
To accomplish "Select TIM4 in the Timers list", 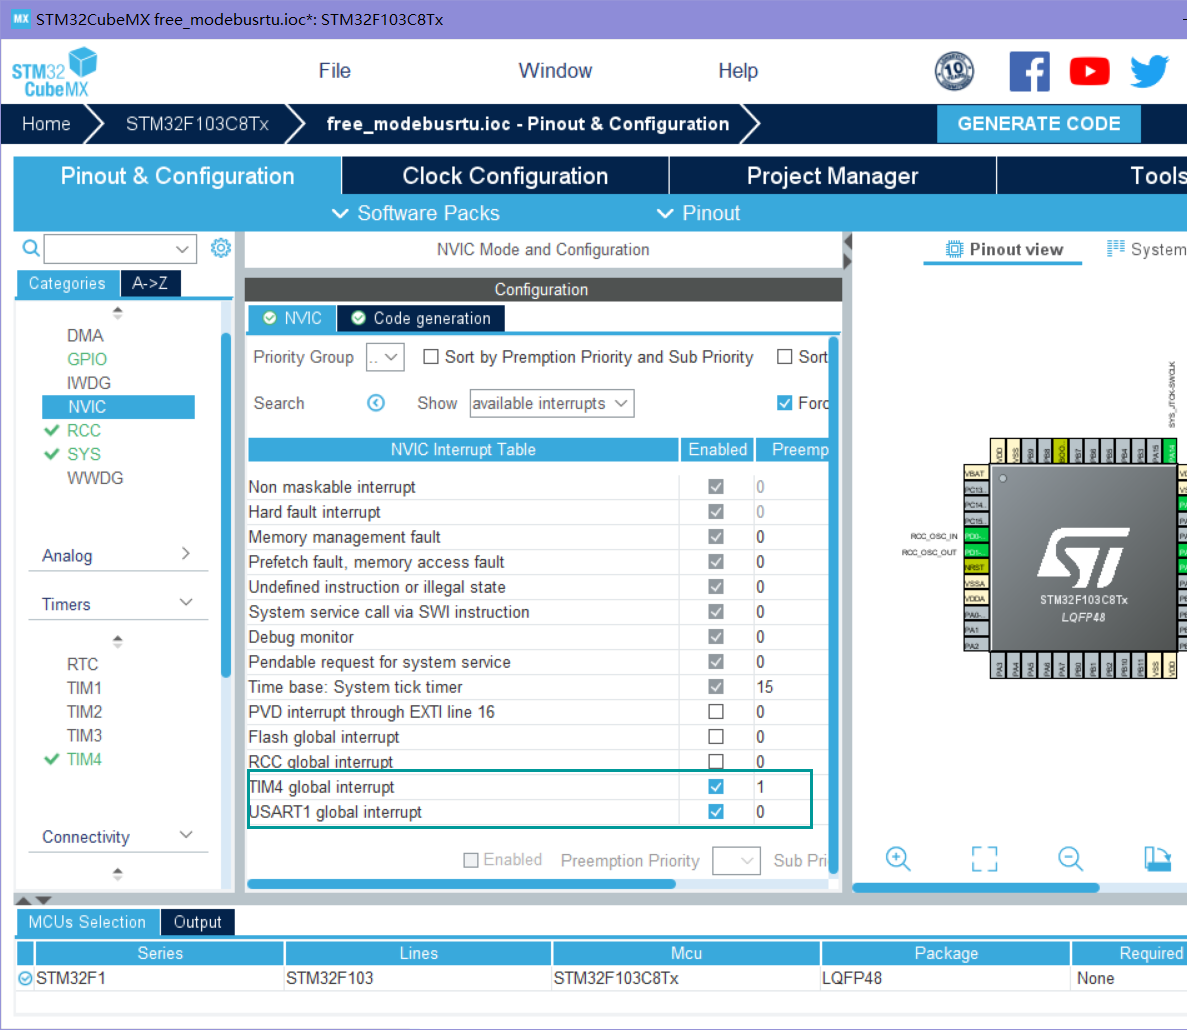I will tap(84, 759).
